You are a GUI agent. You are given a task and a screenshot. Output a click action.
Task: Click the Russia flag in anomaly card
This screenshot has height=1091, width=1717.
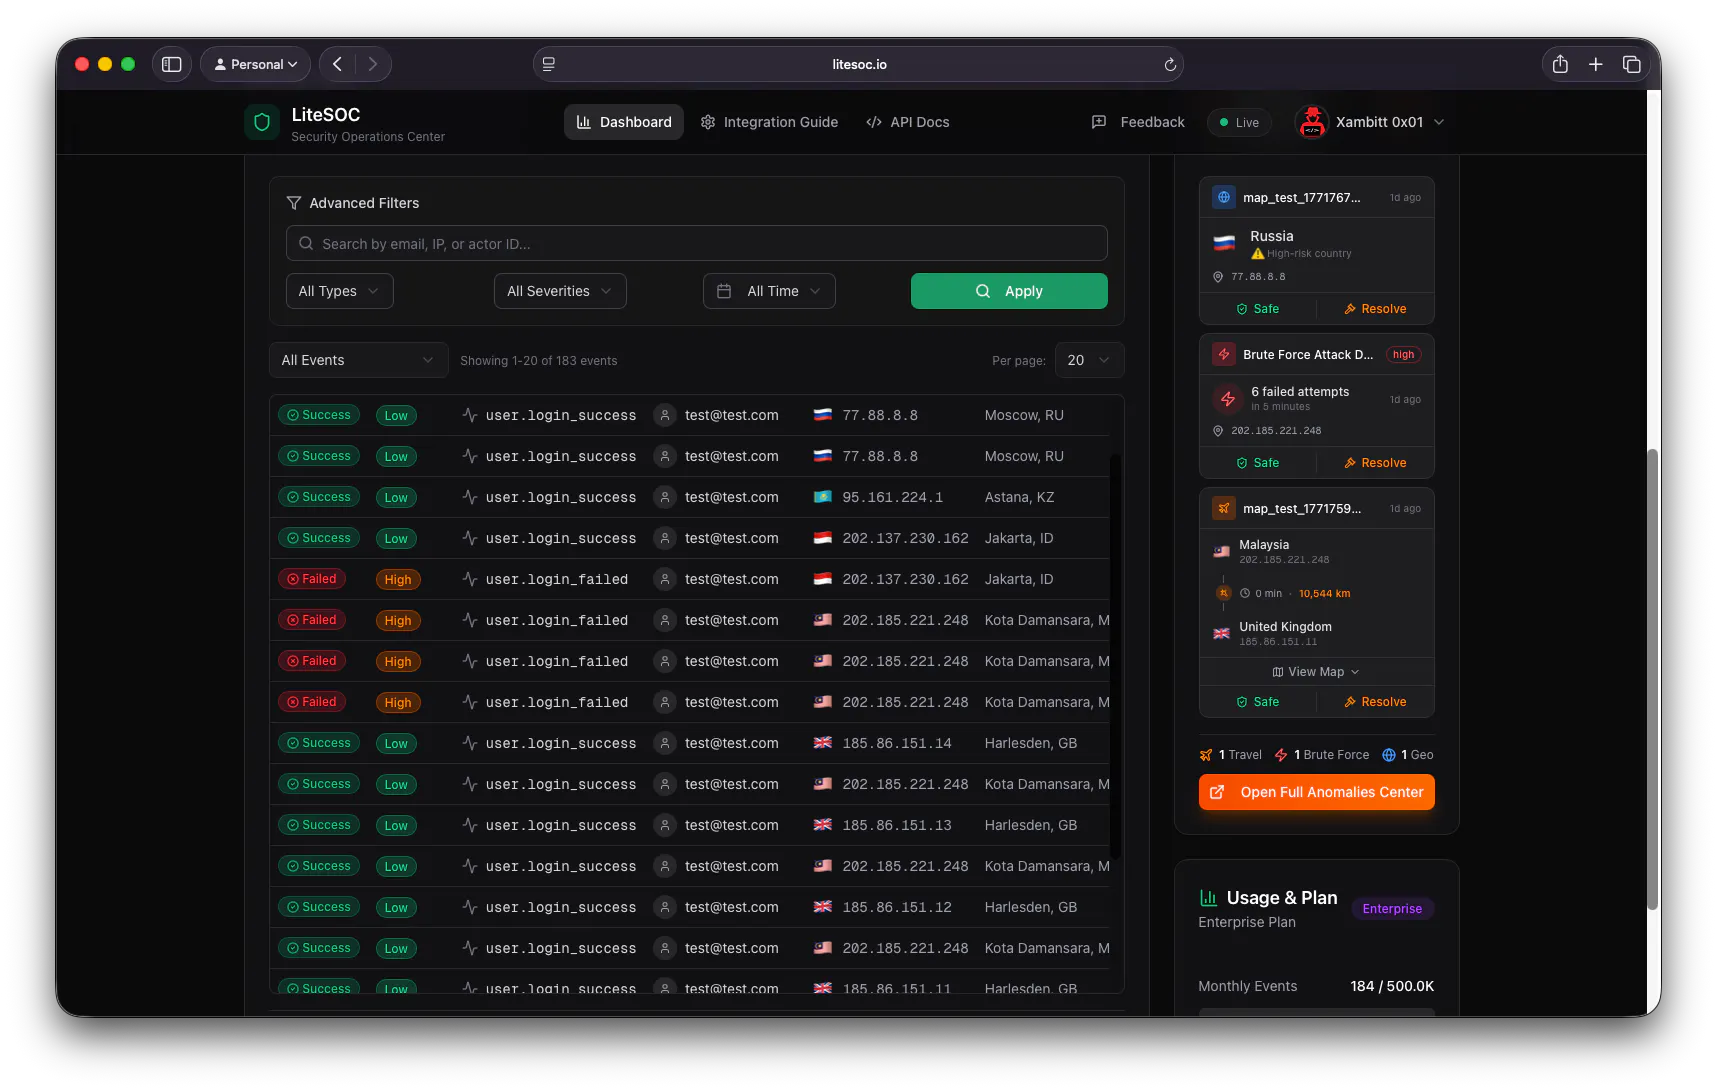(1224, 243)
